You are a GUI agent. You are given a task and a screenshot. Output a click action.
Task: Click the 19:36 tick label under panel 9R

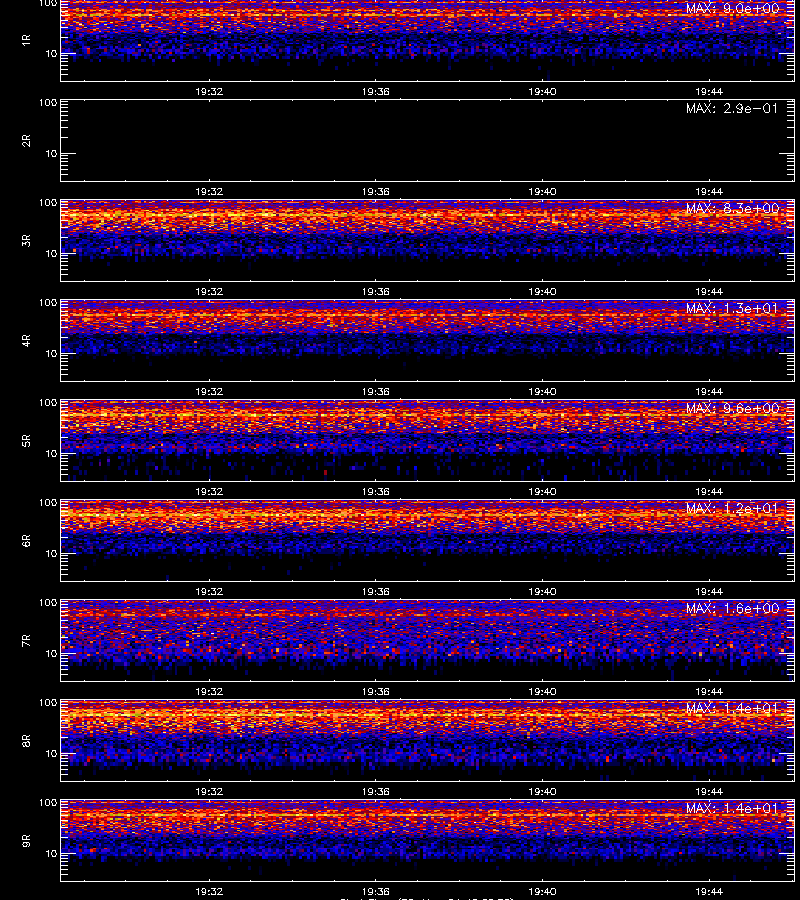click(x=375, y=891)
